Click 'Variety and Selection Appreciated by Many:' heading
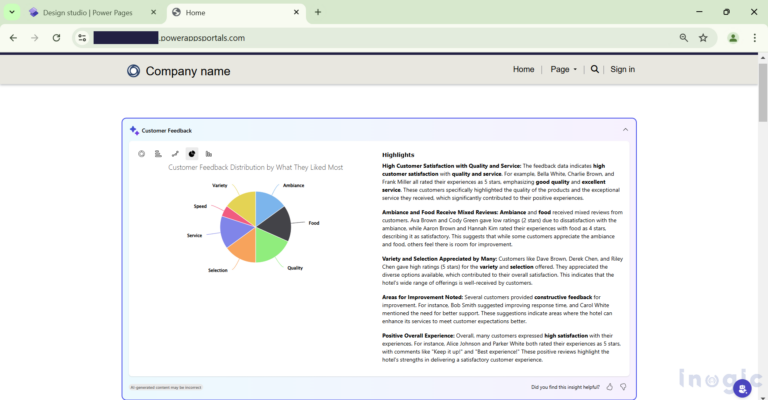This screenshot has height=400, width=768. tap(439, 259)
